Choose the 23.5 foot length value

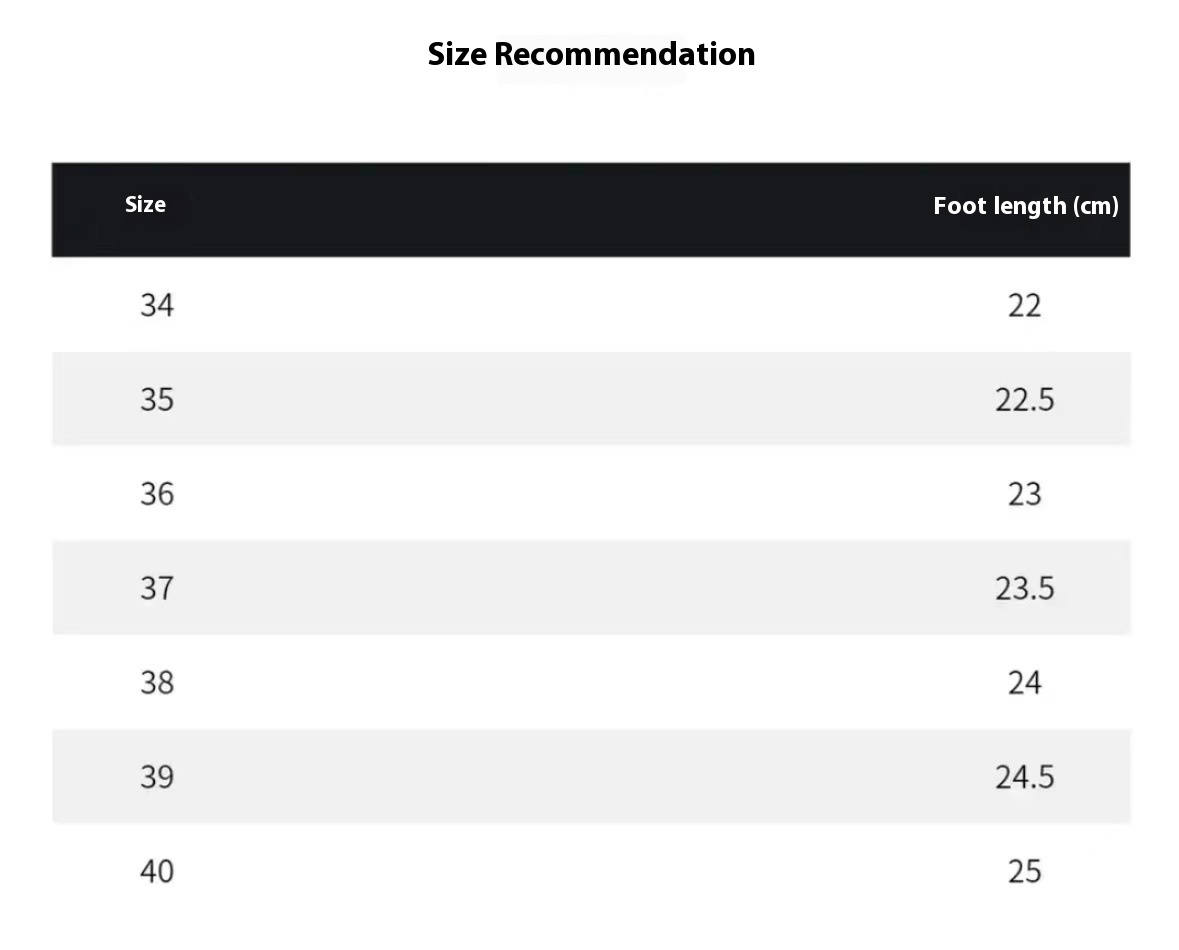coord(1024,588)
